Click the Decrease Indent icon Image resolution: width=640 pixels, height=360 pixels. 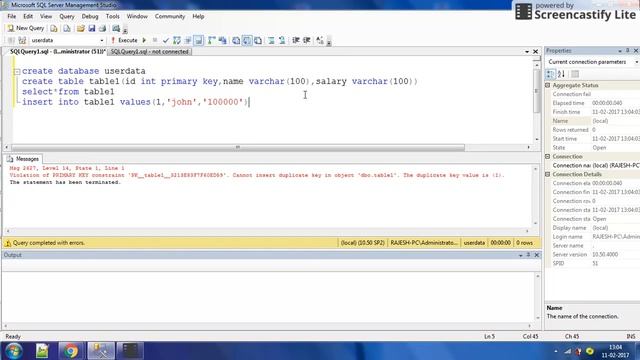pyautogui.click(x=296, y=40)
